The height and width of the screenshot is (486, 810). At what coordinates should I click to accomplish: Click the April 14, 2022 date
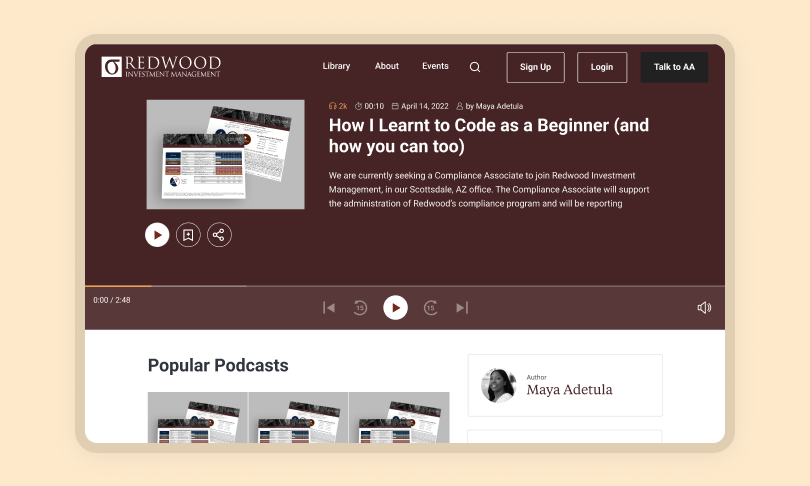coord(420,106)
